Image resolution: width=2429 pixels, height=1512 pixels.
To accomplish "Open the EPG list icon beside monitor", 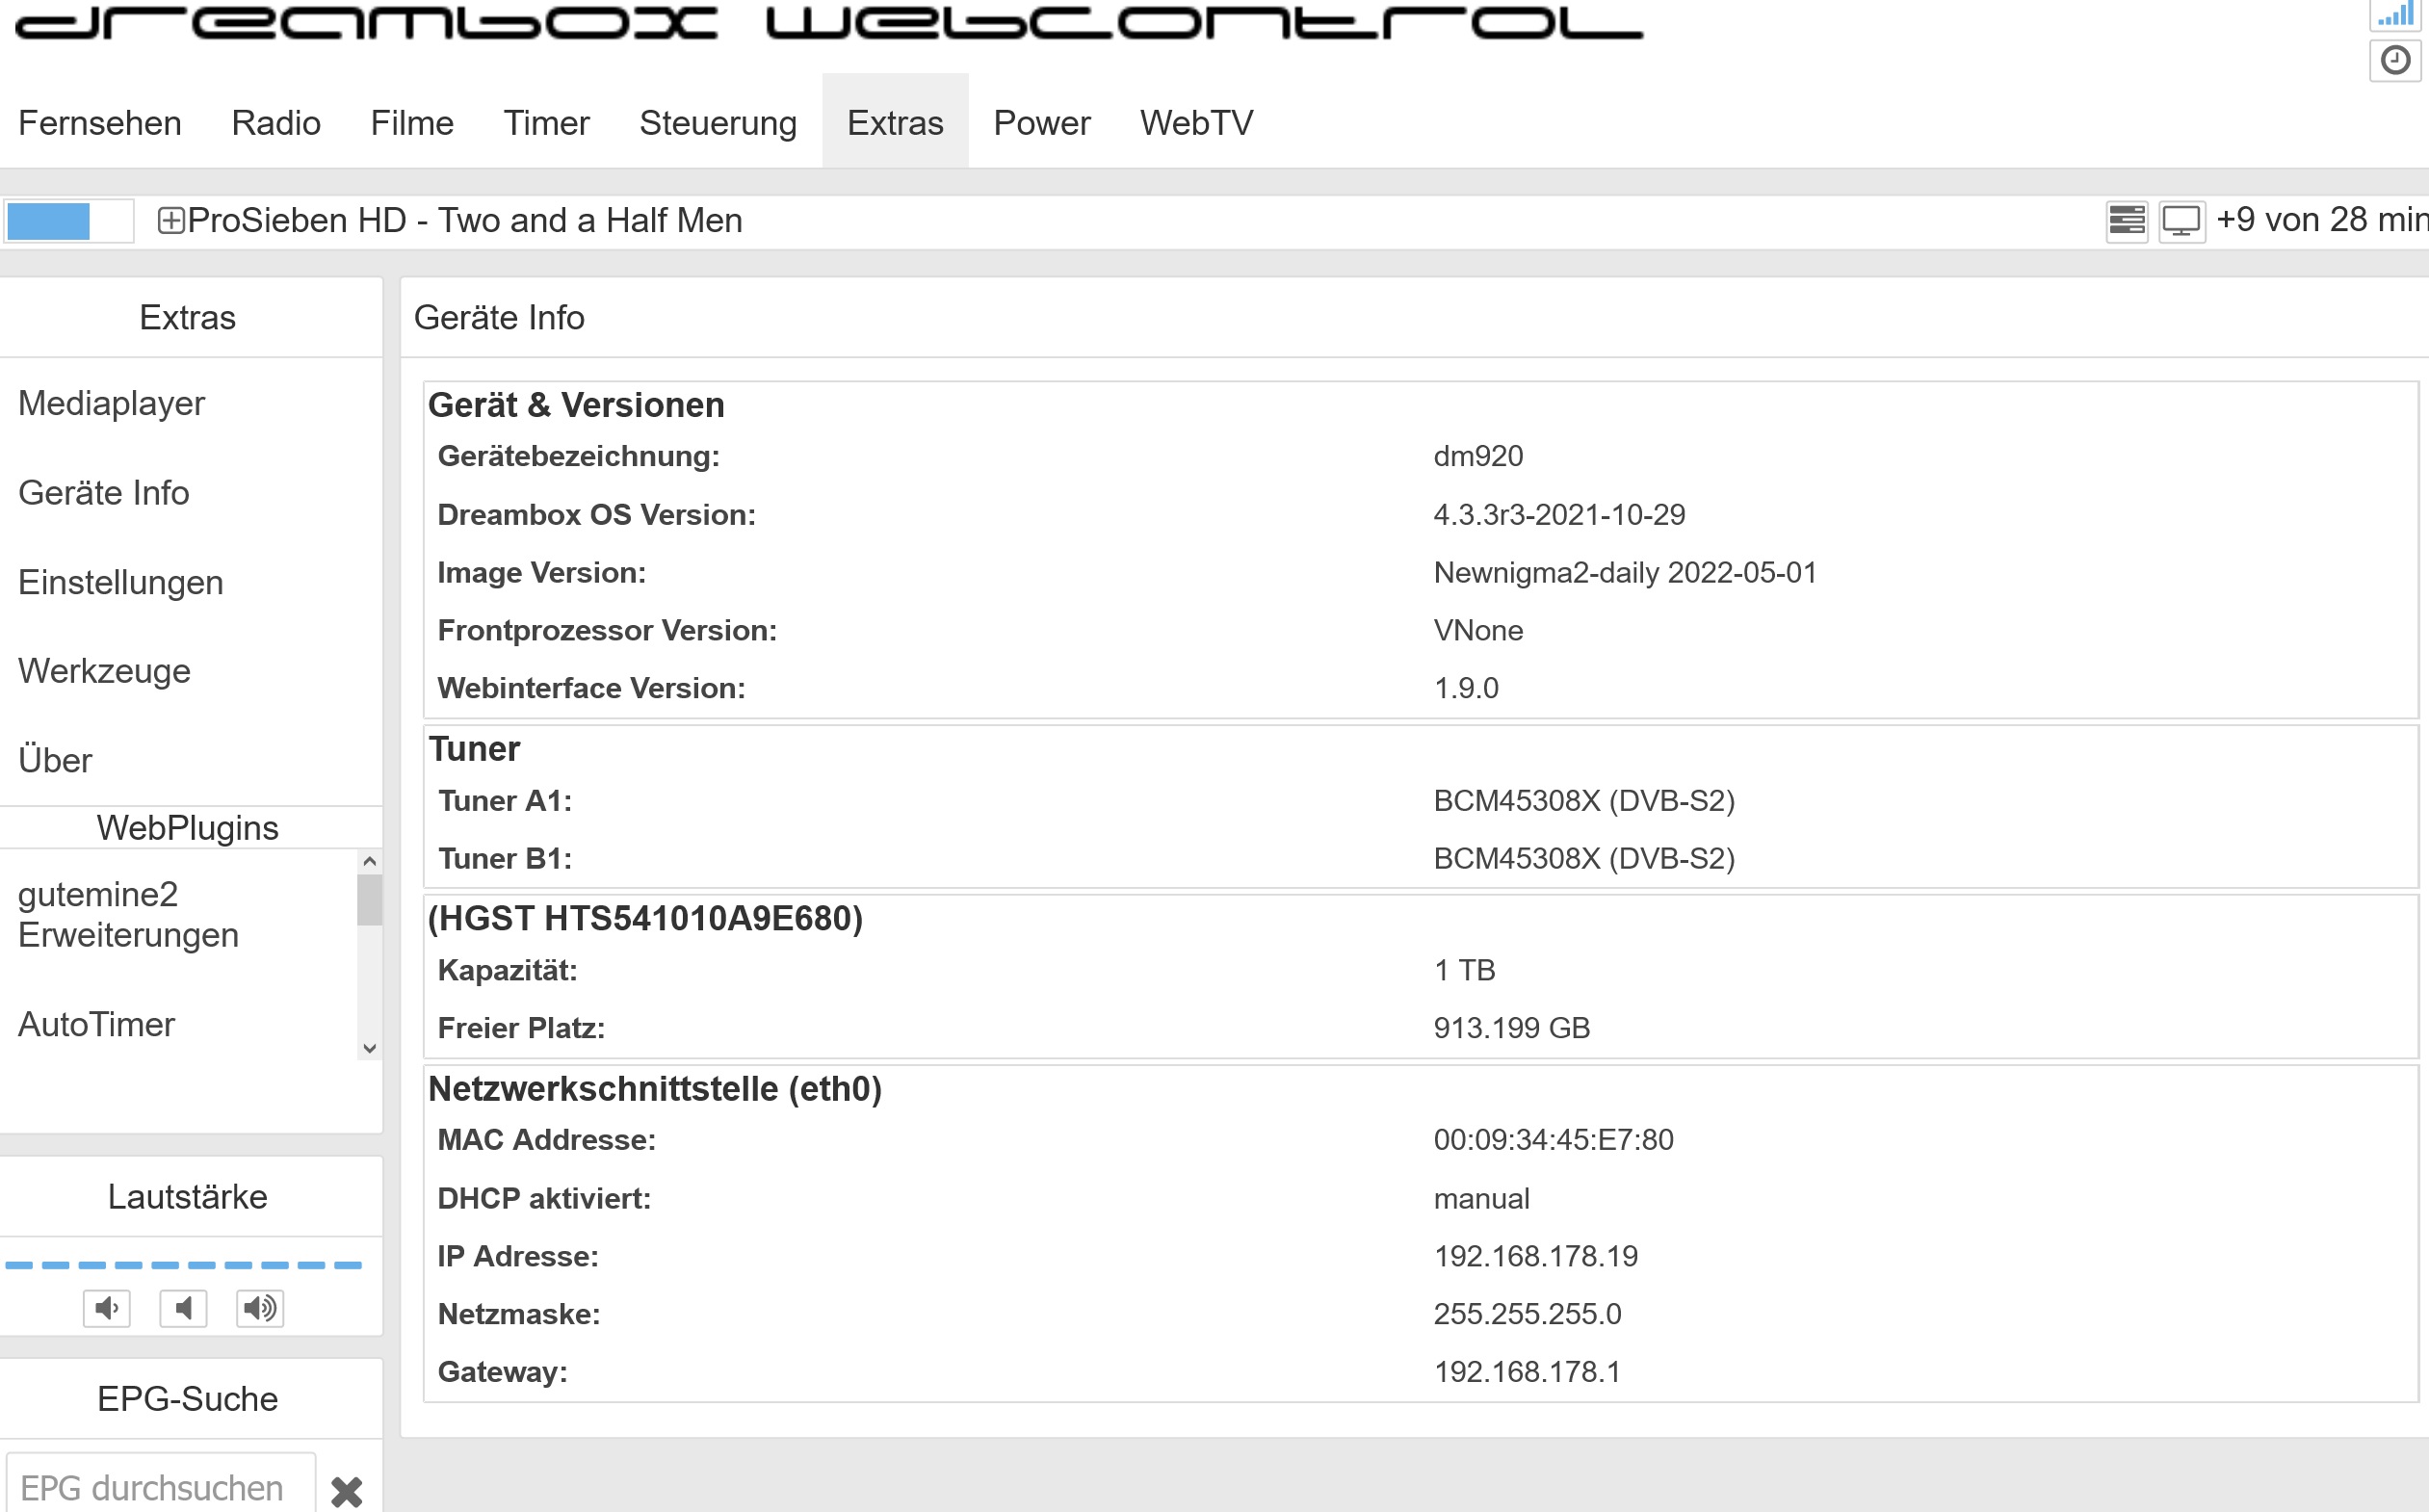I will (x=2126, y=221).
